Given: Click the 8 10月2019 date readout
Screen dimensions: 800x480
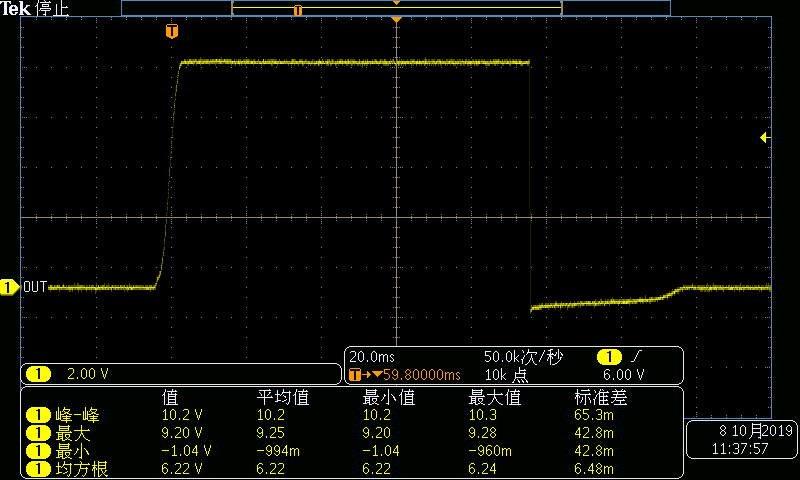Looking at the screenshot, I should click(756, 431).
